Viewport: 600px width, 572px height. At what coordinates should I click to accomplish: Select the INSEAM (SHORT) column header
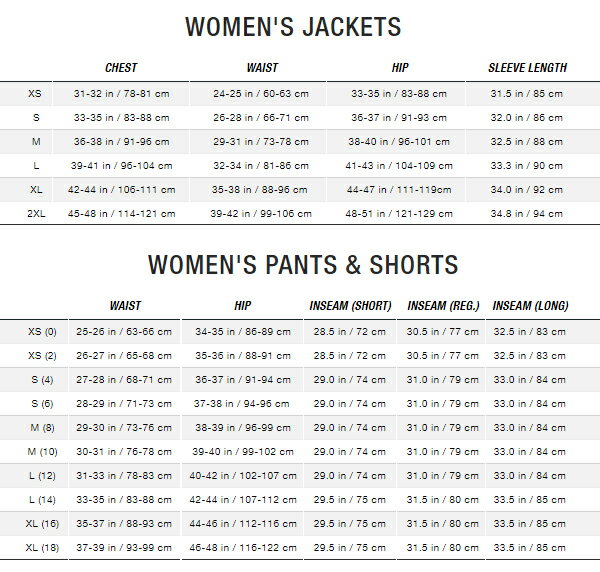coord(350,305)
